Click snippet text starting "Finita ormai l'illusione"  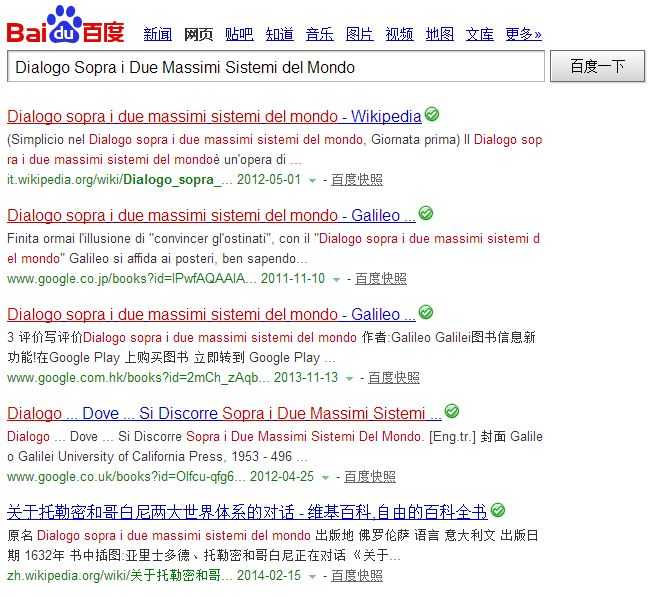(274, 249)
